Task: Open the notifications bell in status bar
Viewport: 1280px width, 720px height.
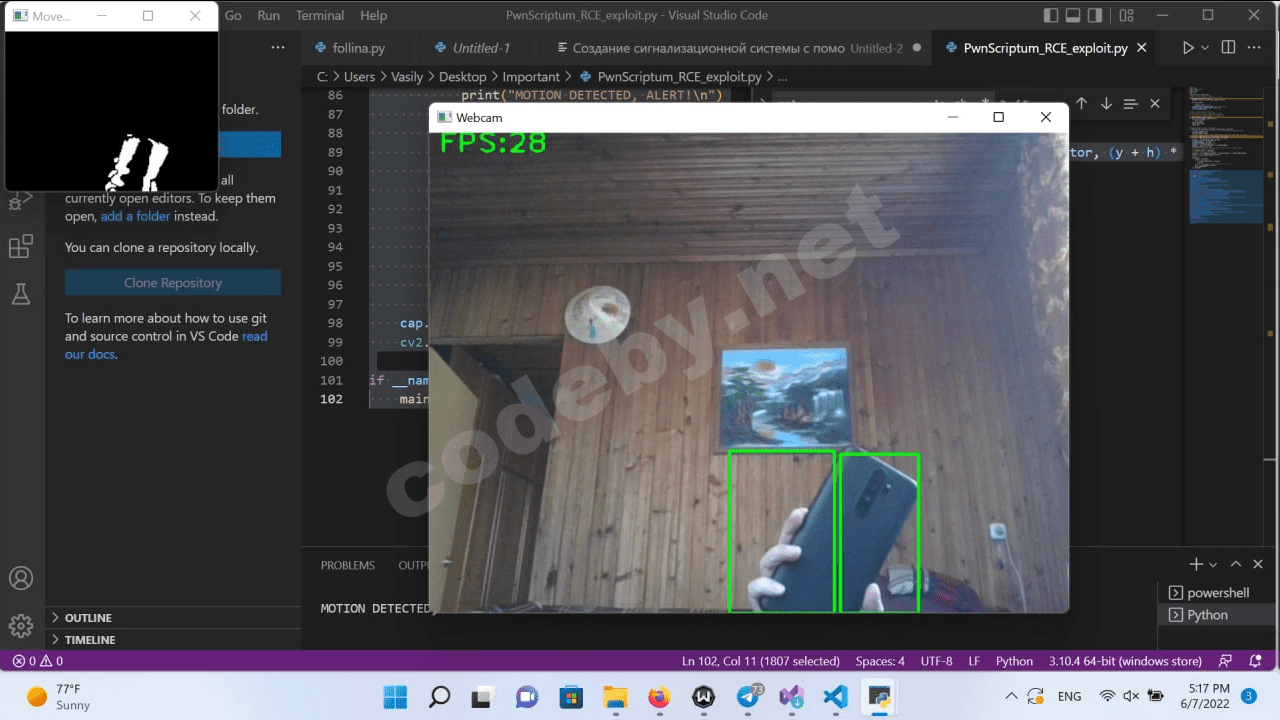Action: [x=1255, y=661]
